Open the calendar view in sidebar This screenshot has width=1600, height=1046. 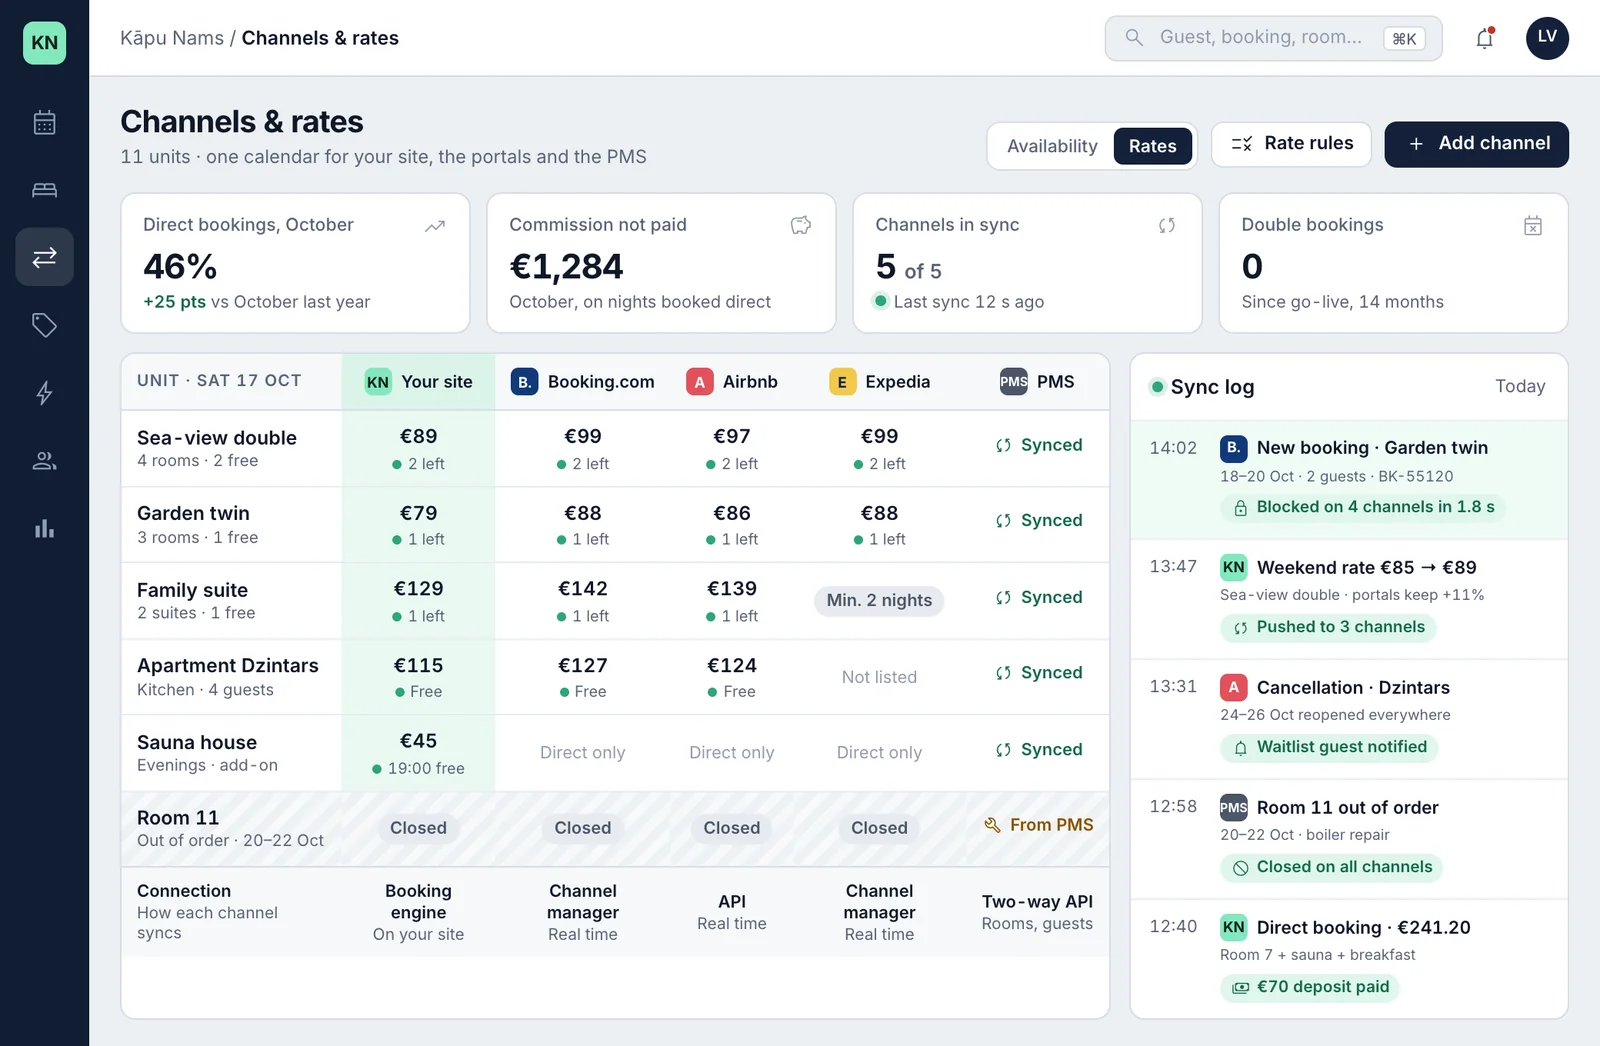coord(44,123)
